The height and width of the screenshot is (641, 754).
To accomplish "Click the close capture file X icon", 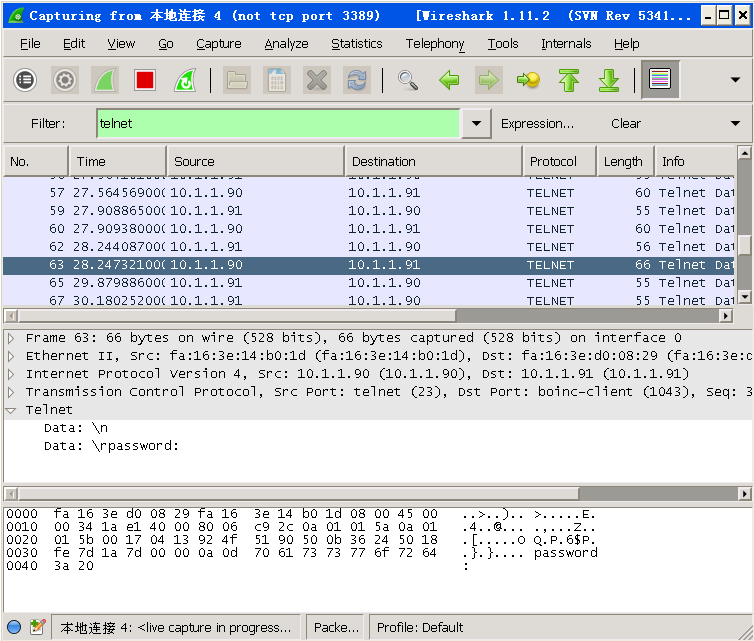I will point(316,80).
